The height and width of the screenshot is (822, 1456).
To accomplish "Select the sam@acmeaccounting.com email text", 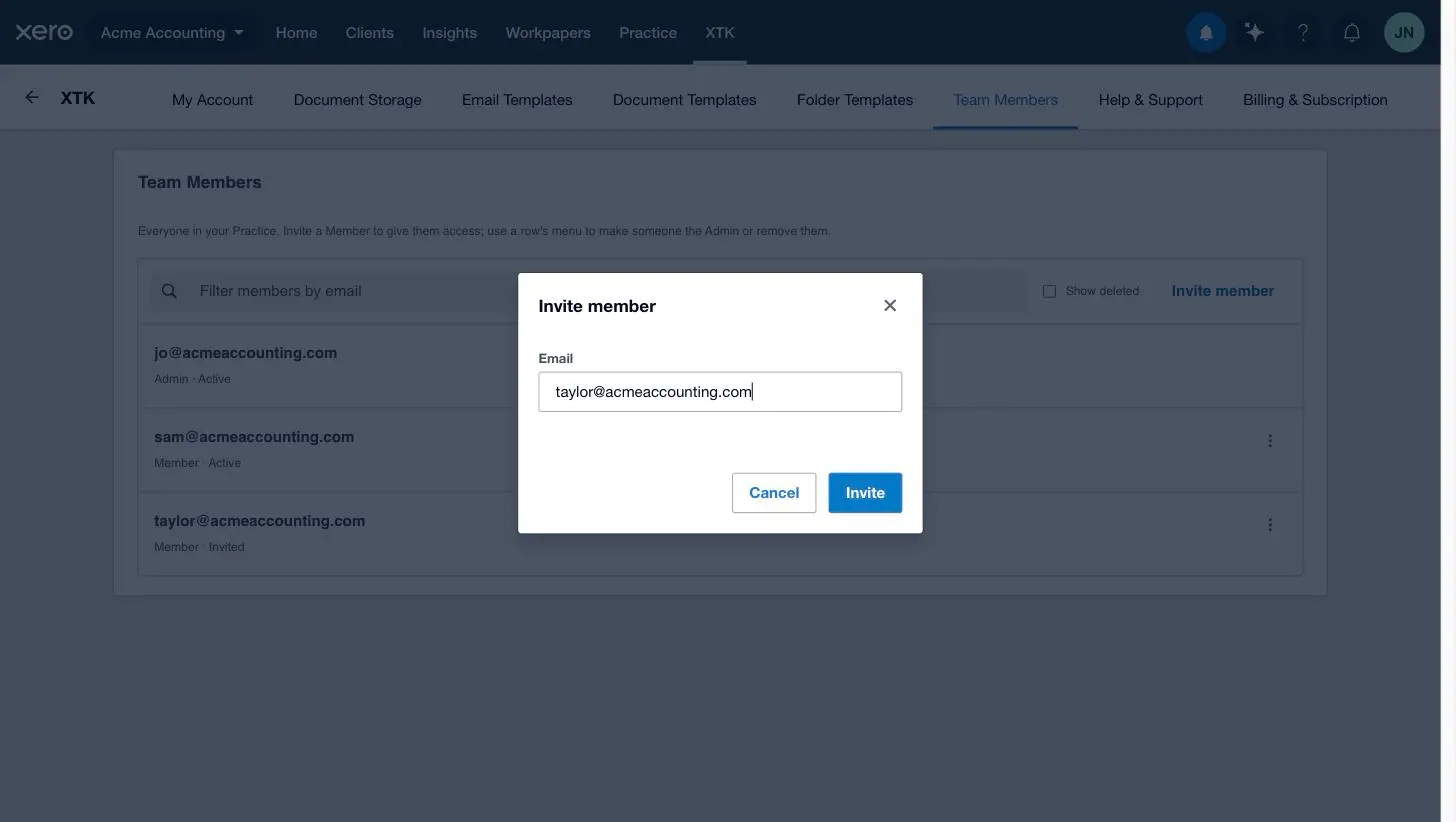I will click(x=254, y=437).
